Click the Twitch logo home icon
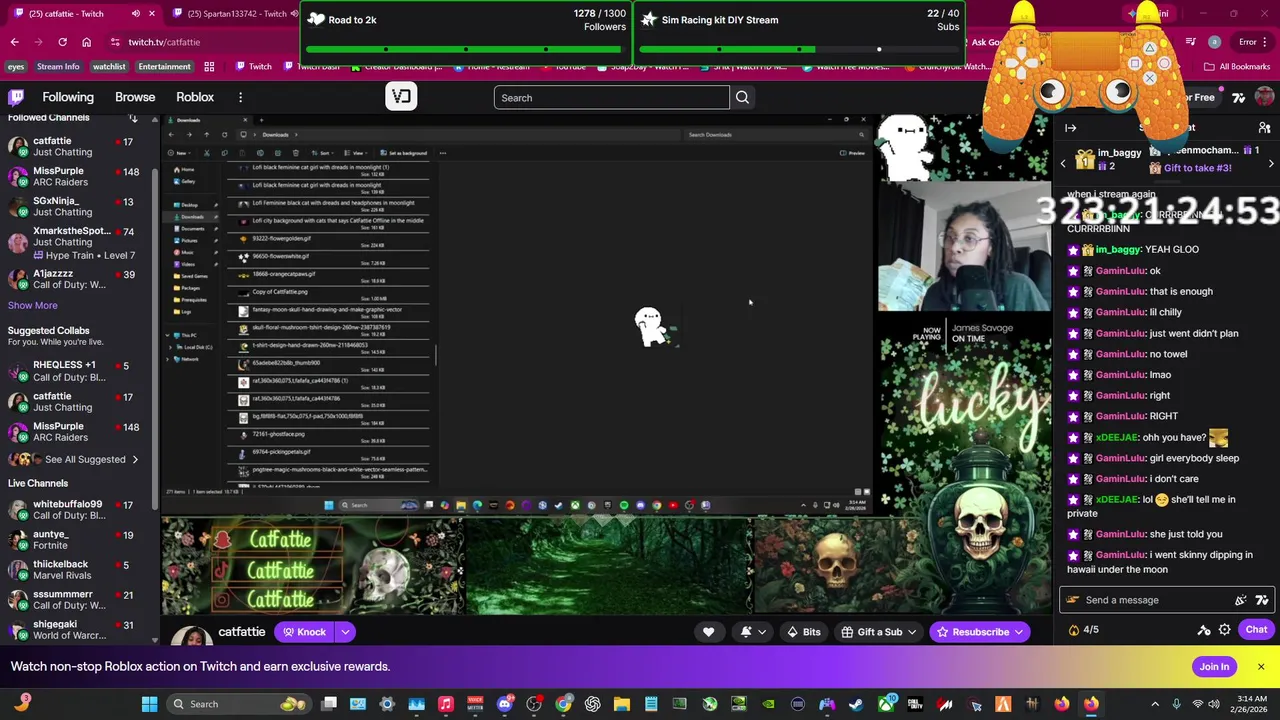Image resolution: width=1280 pixels, height=720 pixels. (x=16, y=97)
